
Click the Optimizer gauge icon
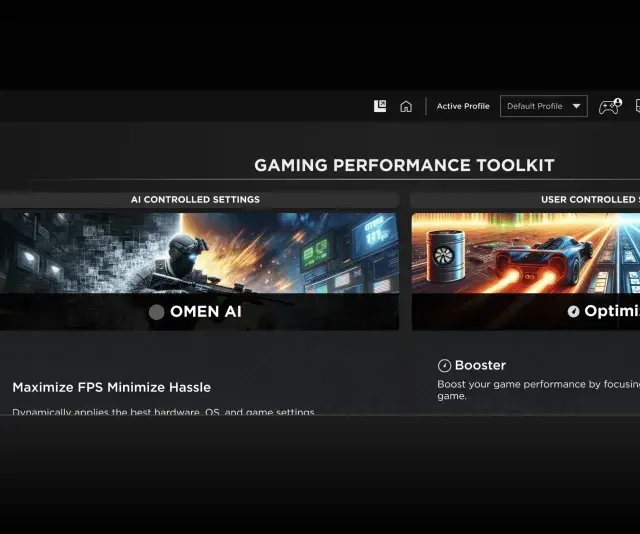pos(573,312)
